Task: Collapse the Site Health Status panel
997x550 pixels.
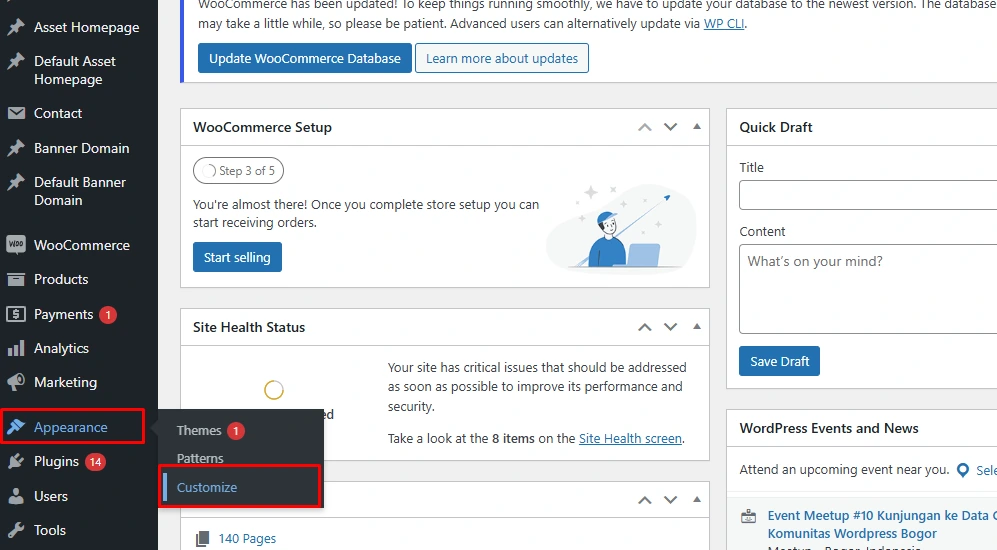Action: point(697,326)
